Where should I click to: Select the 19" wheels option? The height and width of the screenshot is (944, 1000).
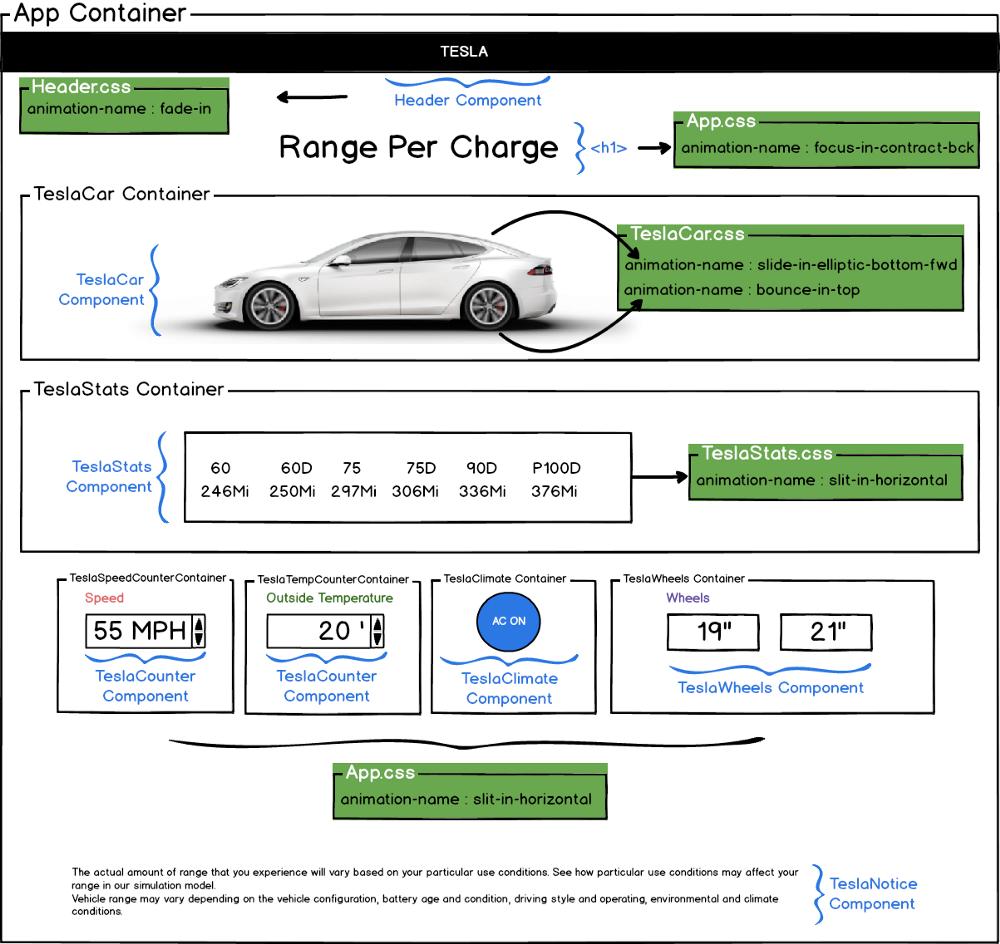(x=713, y=632)
